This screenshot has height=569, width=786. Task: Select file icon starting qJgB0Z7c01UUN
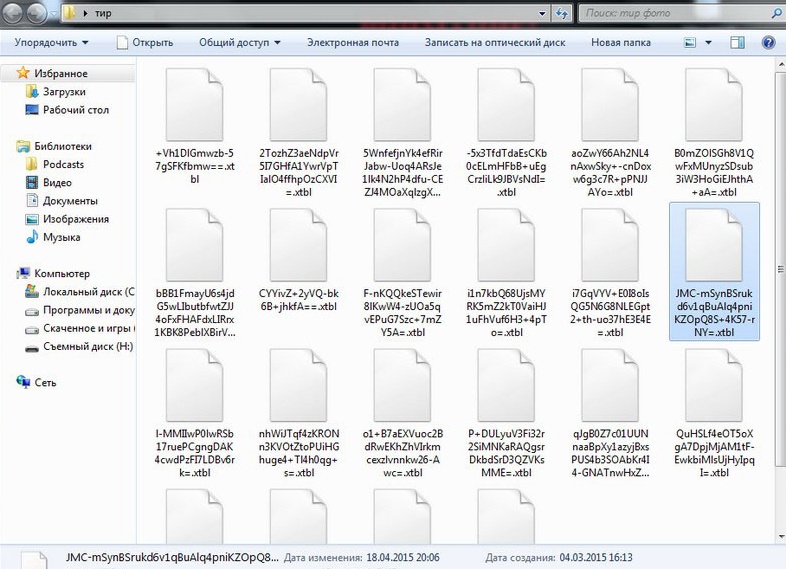(610, 385)
